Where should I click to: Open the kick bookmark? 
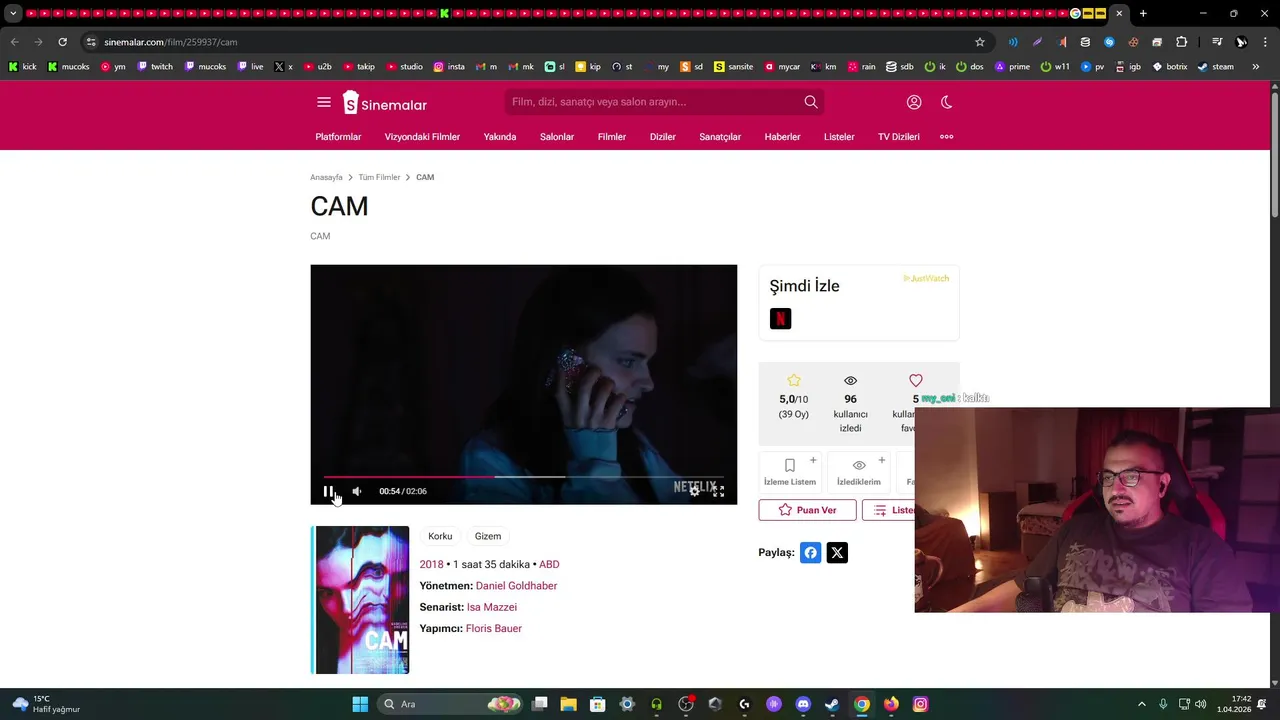click(x=22, y=67)
